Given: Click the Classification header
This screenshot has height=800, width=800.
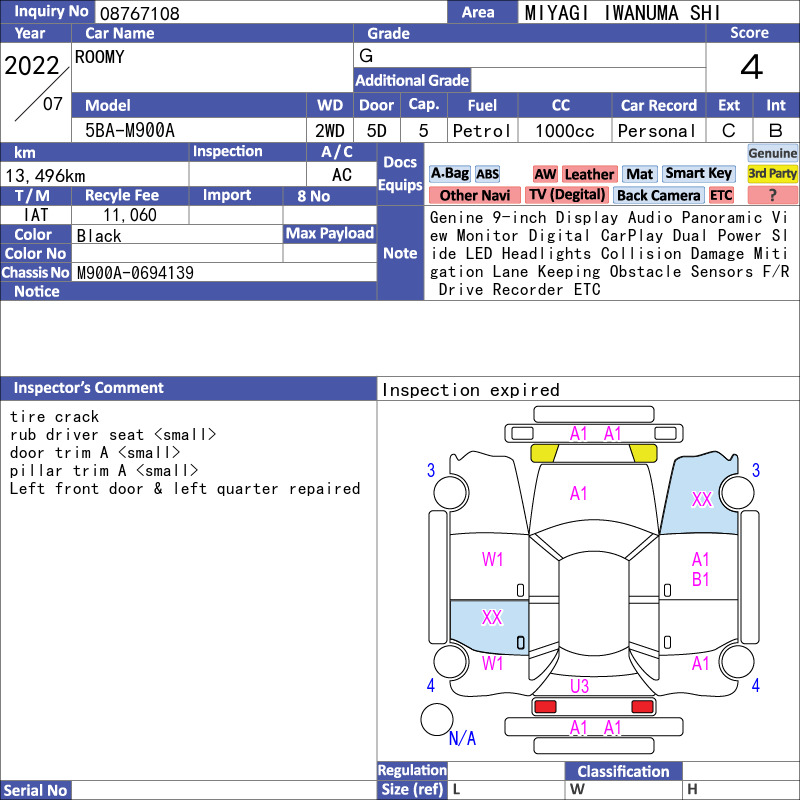Looking at the screenshot, I should tap(623, 771).
